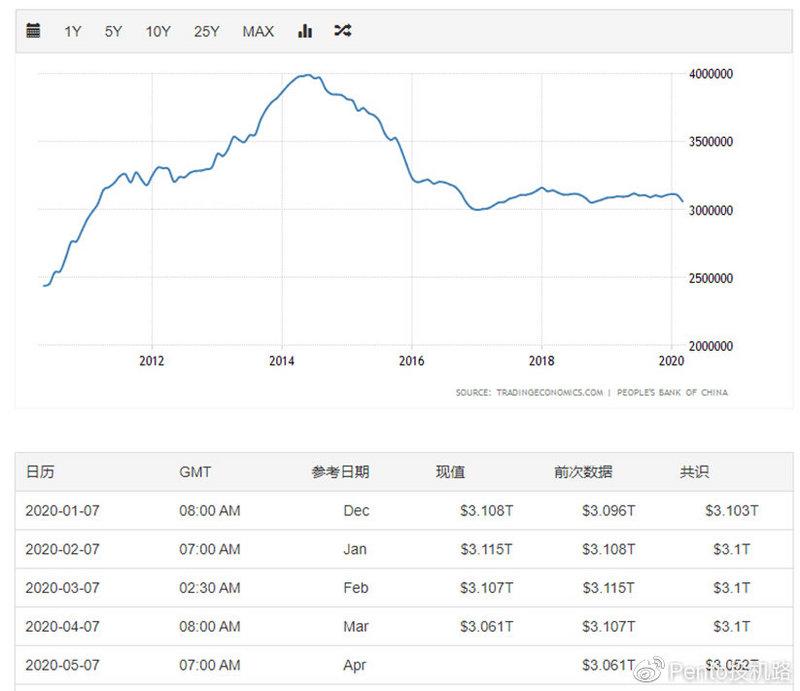Select the 10Y time range
Viewport: 800px width, 691px height.
(x=158, y=31)
